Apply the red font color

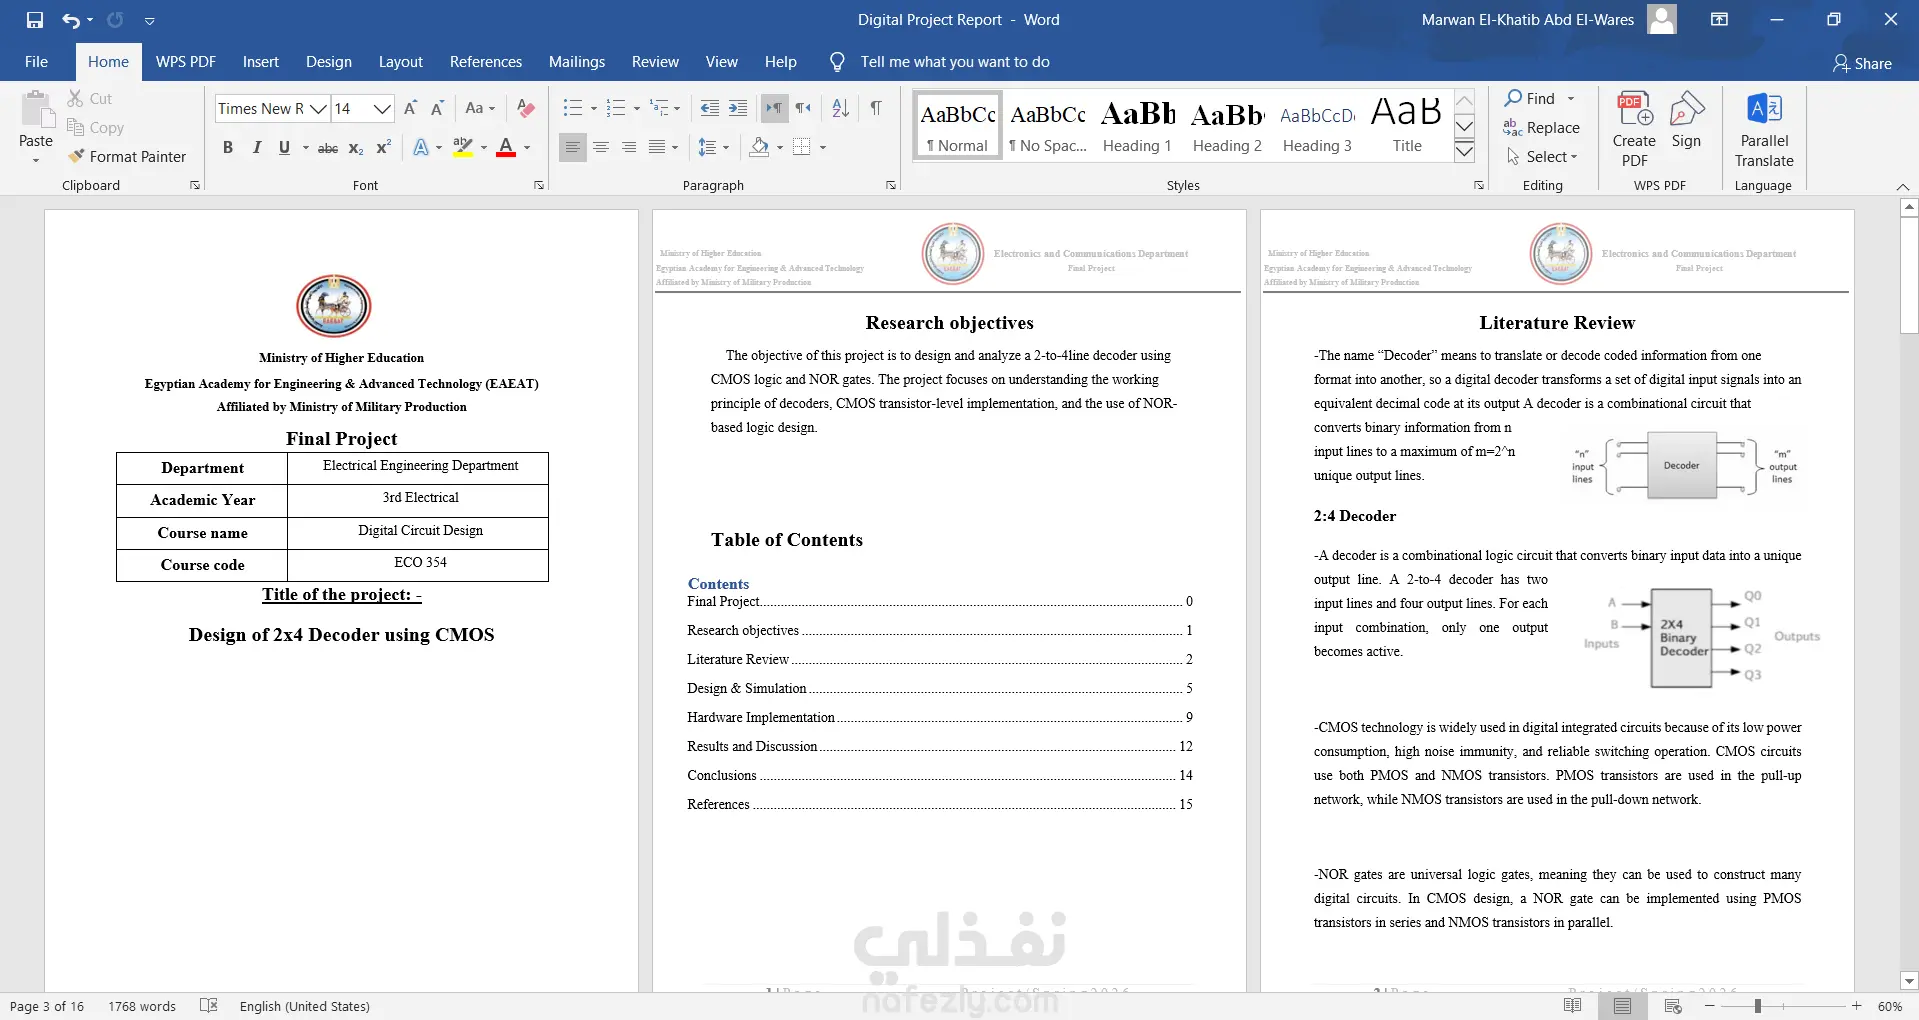coord(506,147)
